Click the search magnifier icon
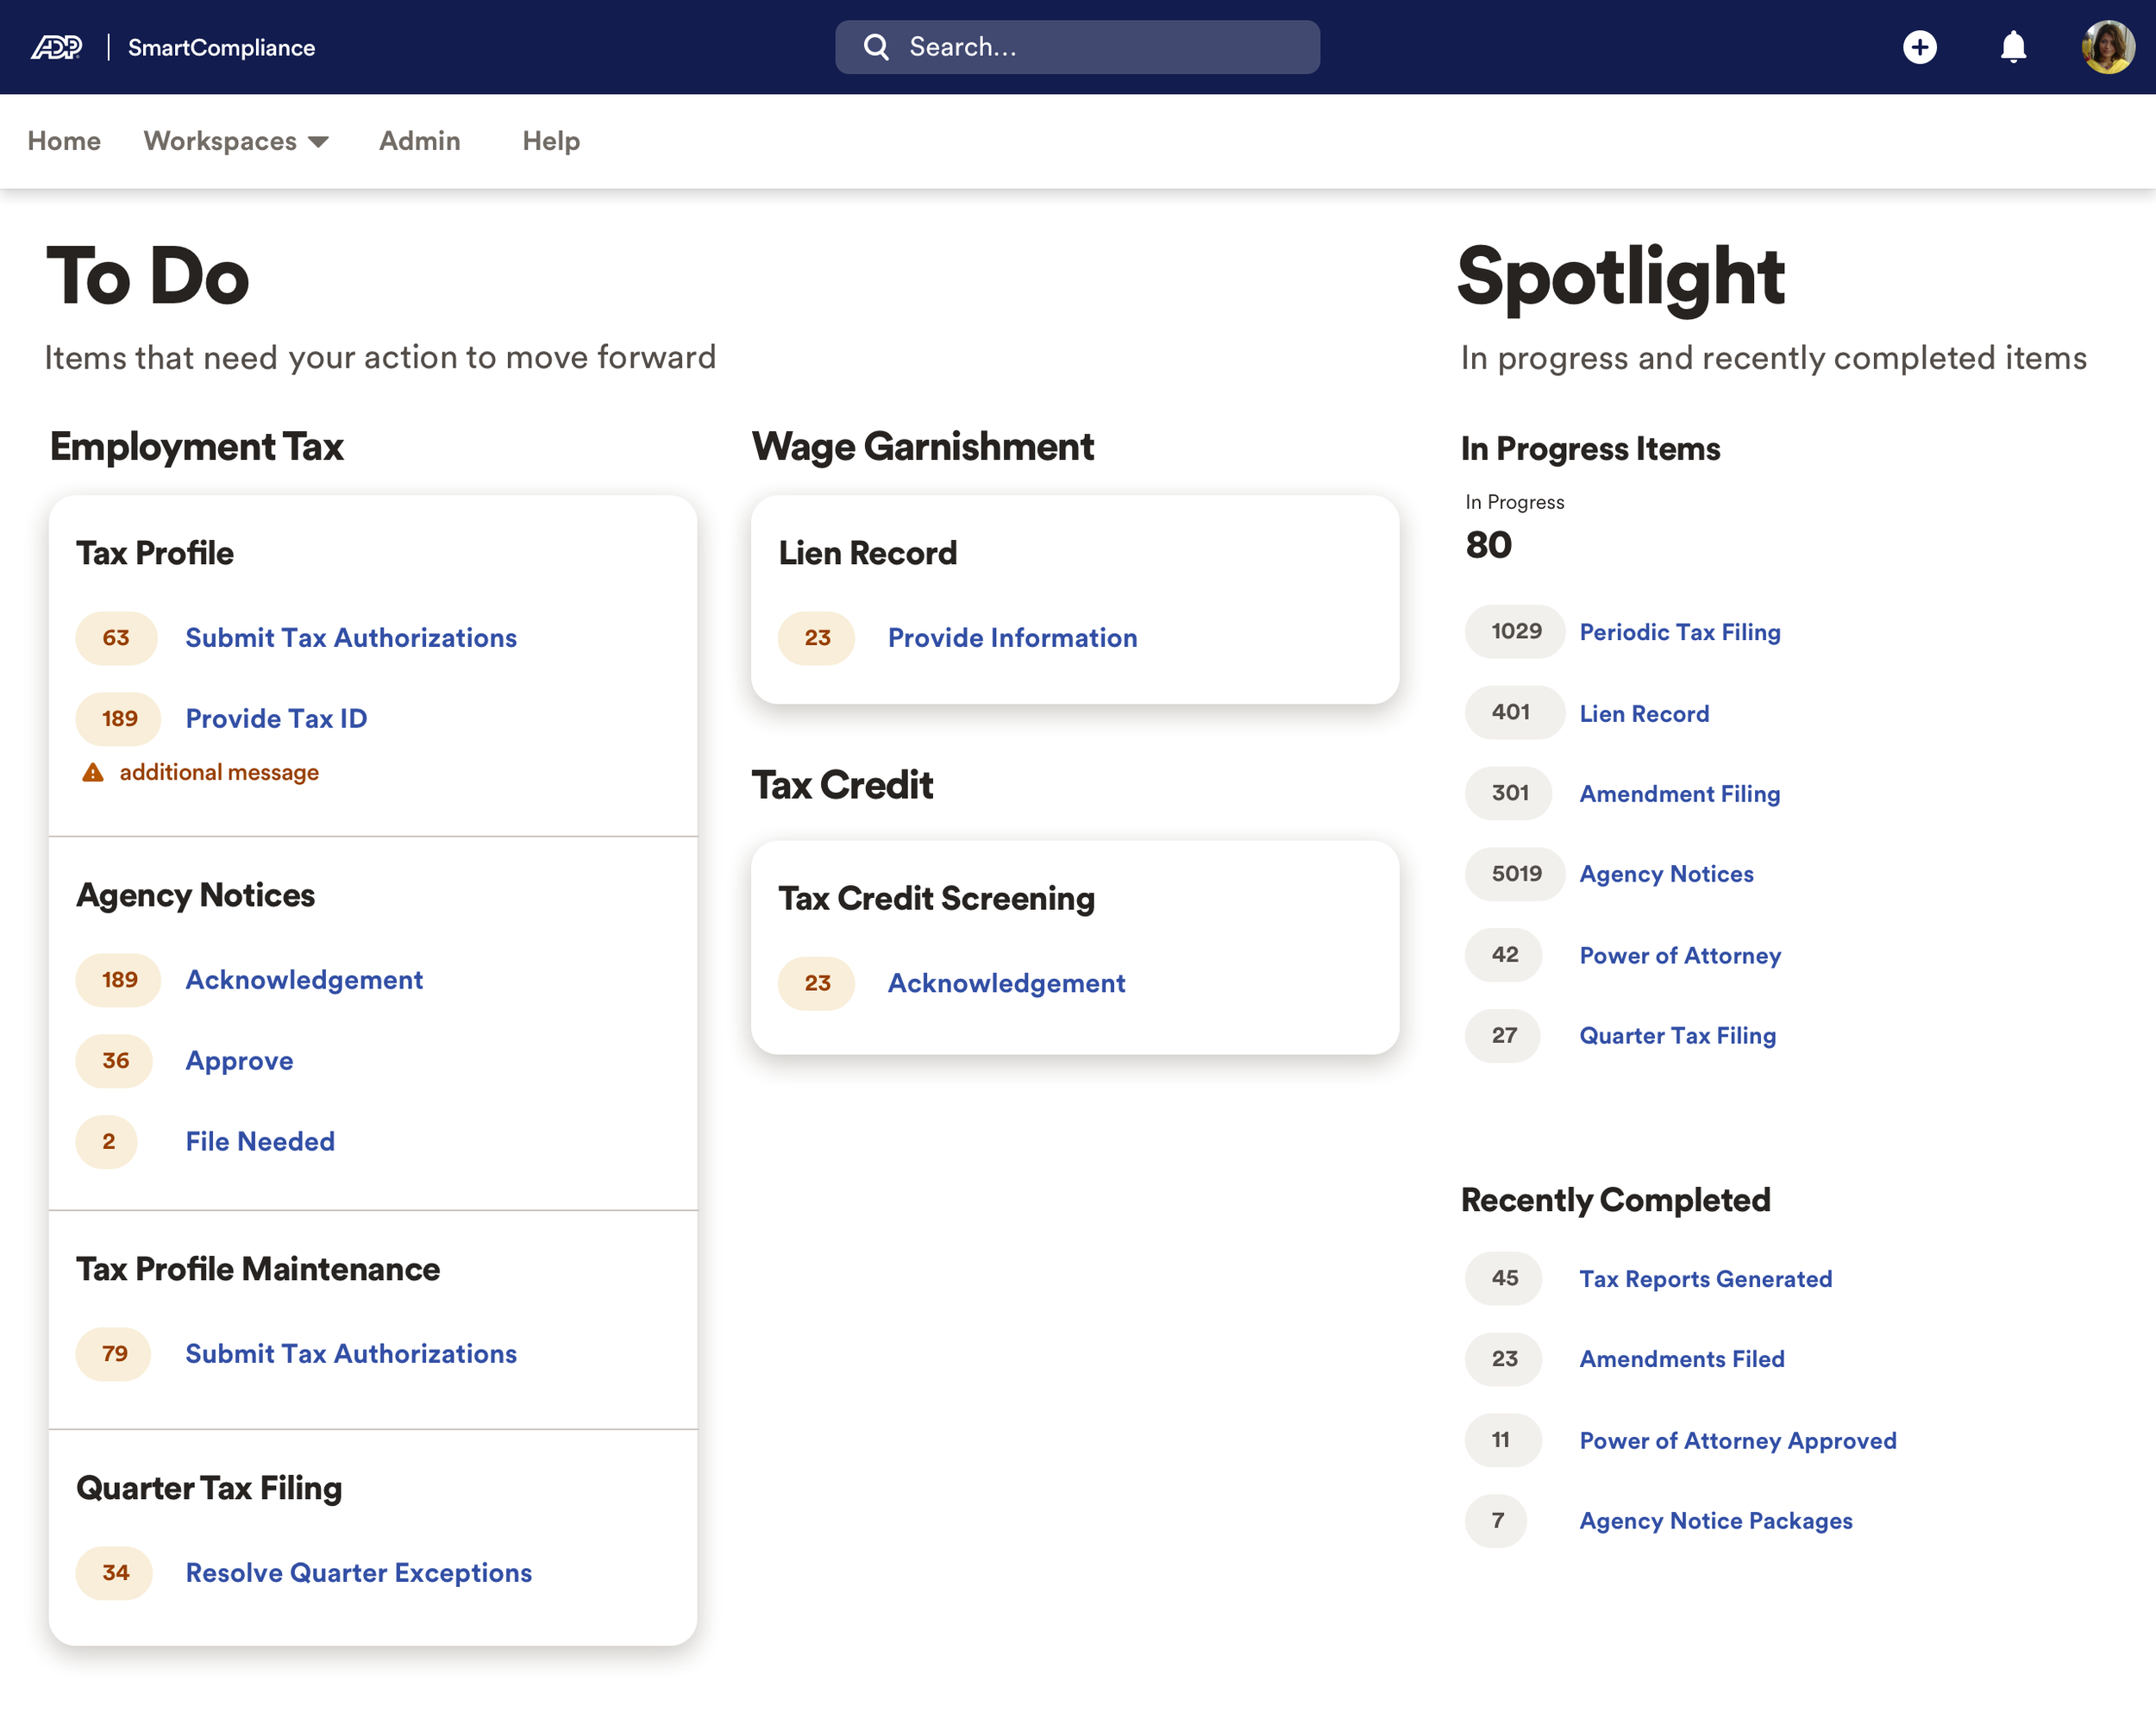 click(875, 47)
